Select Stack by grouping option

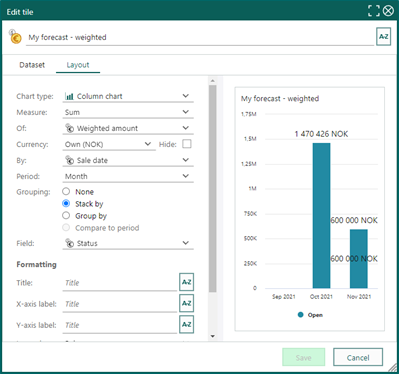click(66, 203)
